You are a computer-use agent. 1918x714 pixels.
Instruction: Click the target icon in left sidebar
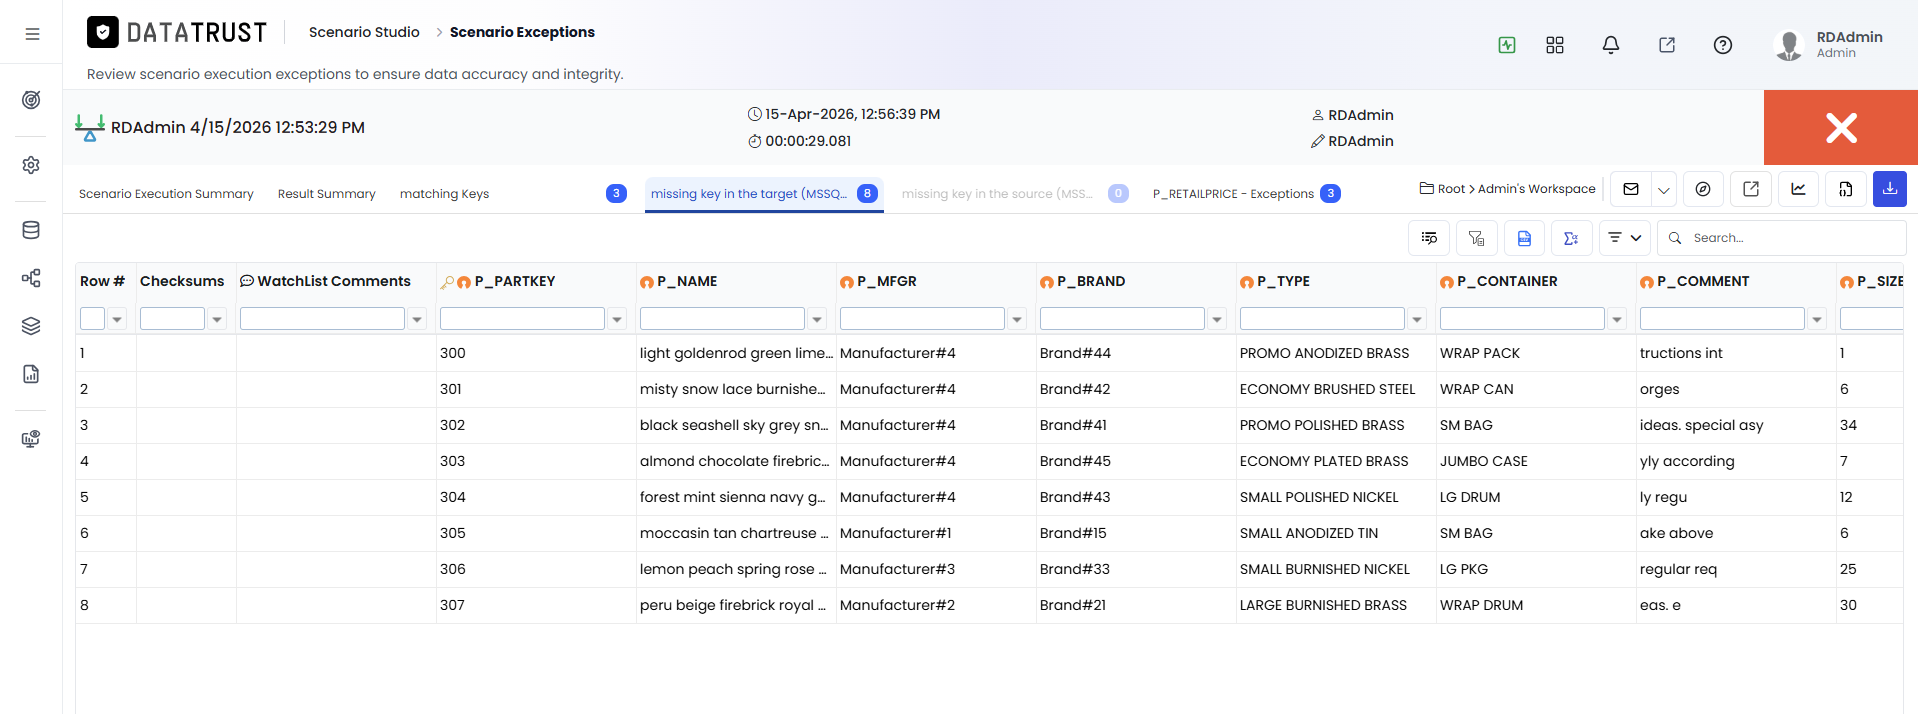31,100
